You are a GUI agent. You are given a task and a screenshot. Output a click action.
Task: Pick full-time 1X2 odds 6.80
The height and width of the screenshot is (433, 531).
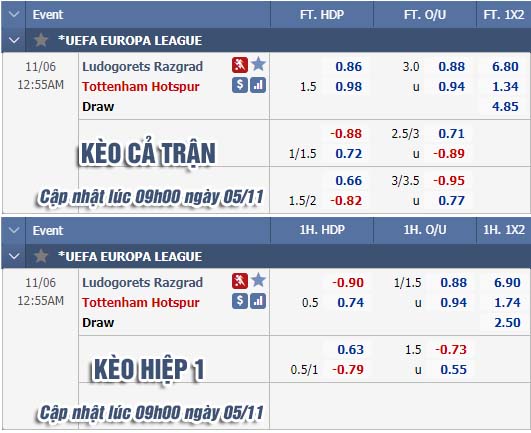(x=505, y=66)
